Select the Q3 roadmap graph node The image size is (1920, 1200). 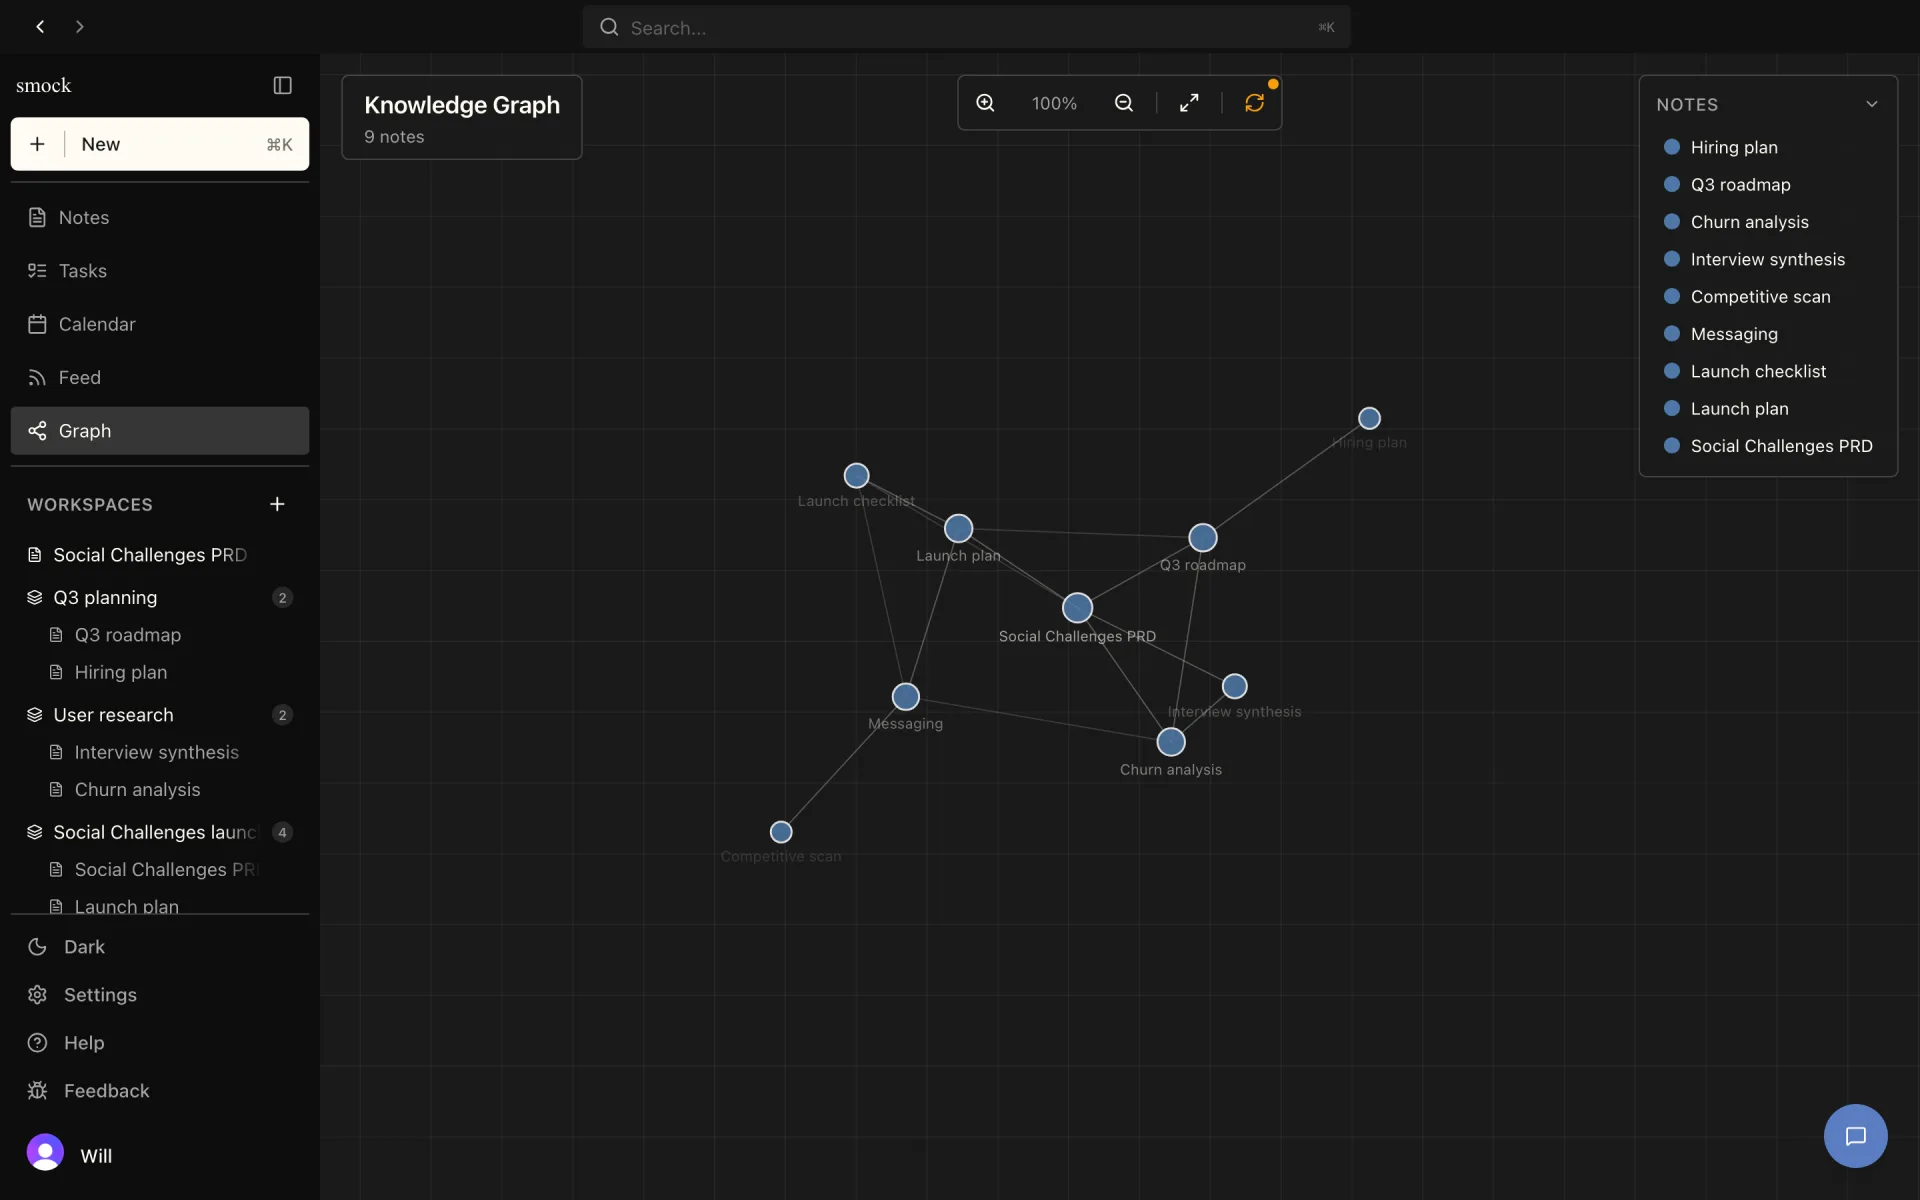(x=1202, y=537)
